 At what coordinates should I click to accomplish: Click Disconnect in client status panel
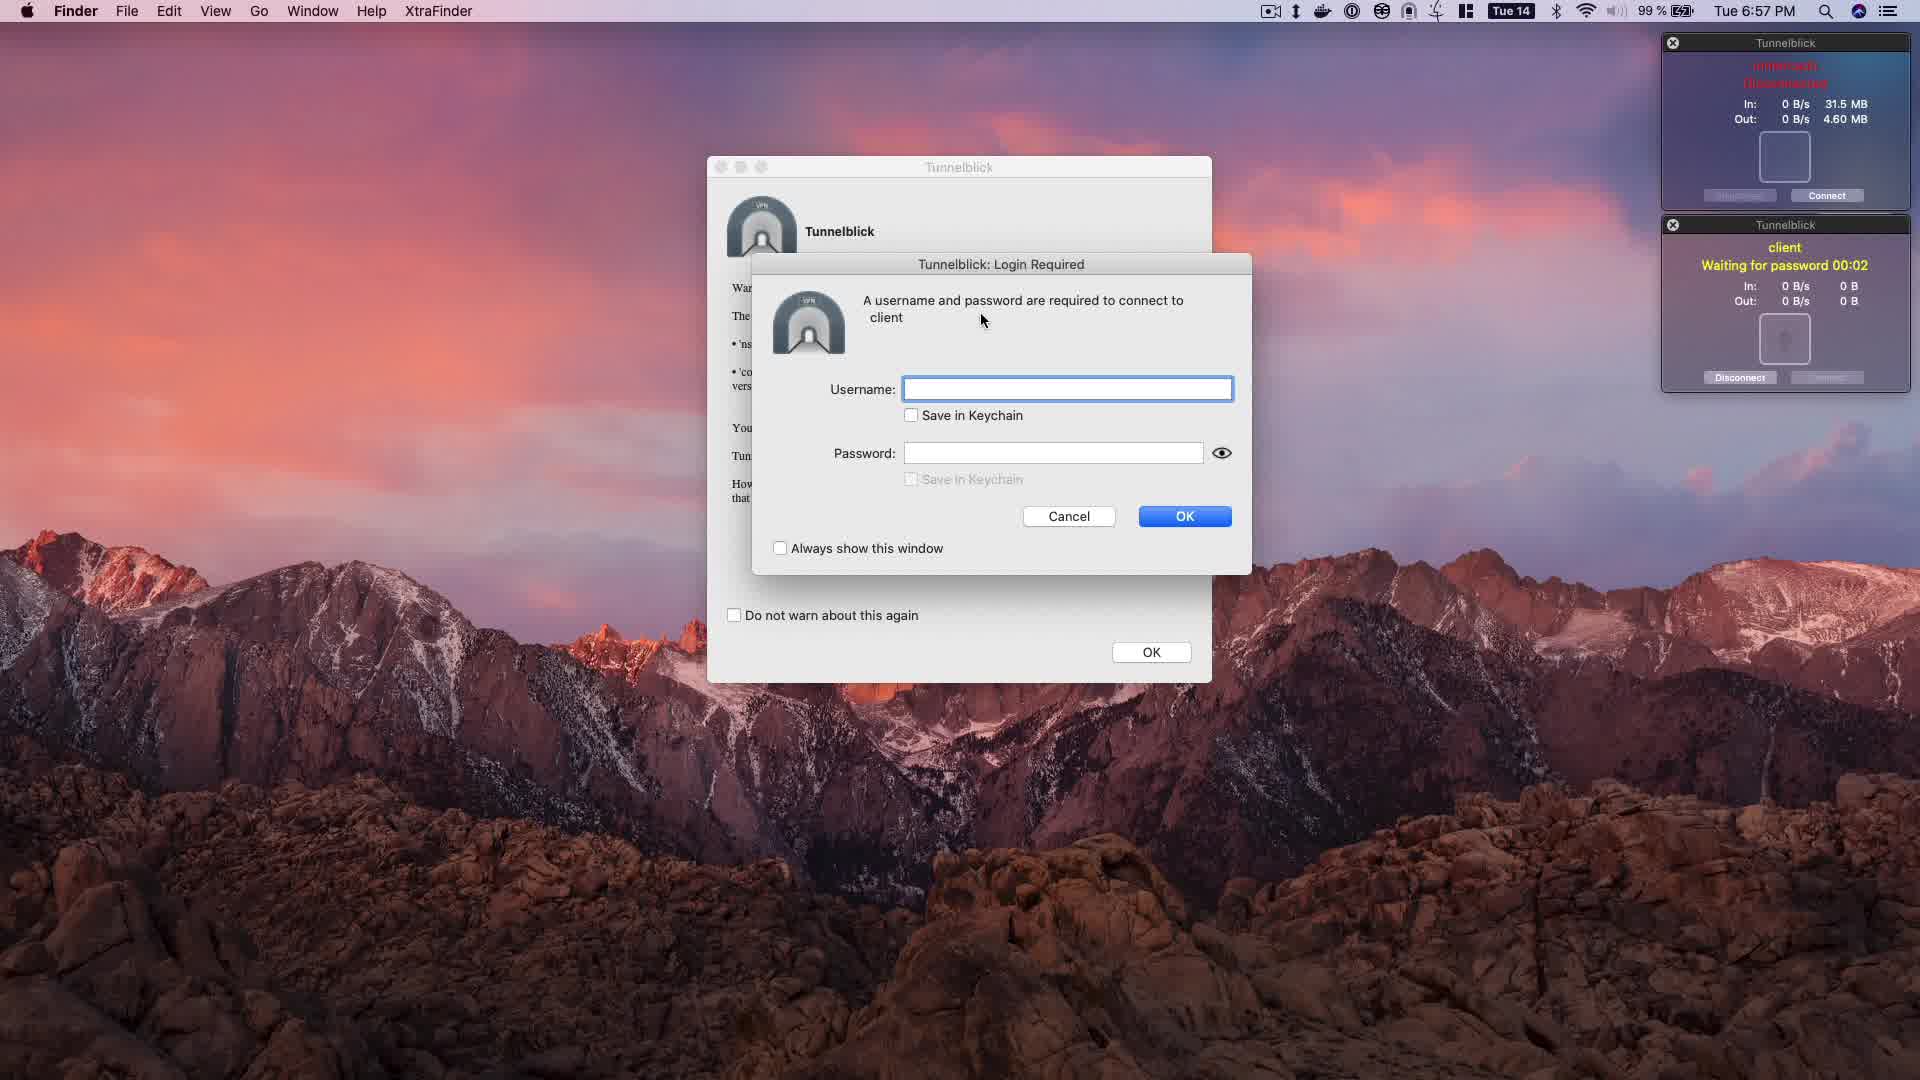1739,378
